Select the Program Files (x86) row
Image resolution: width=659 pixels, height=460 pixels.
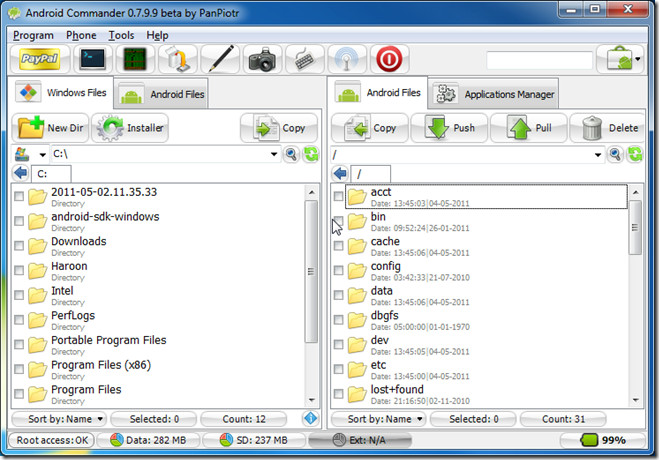pos(160,370)
